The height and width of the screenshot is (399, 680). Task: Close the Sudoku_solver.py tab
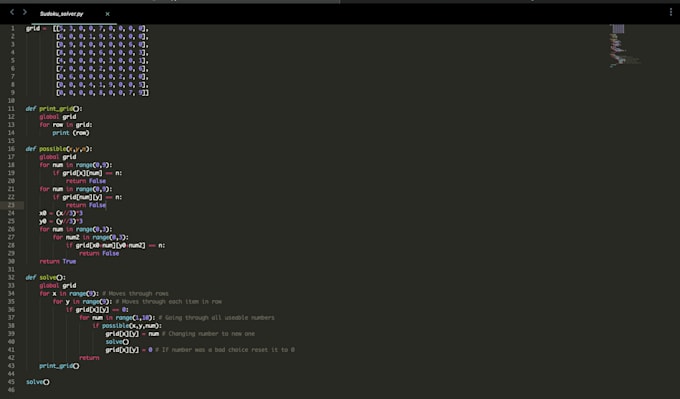108,14
